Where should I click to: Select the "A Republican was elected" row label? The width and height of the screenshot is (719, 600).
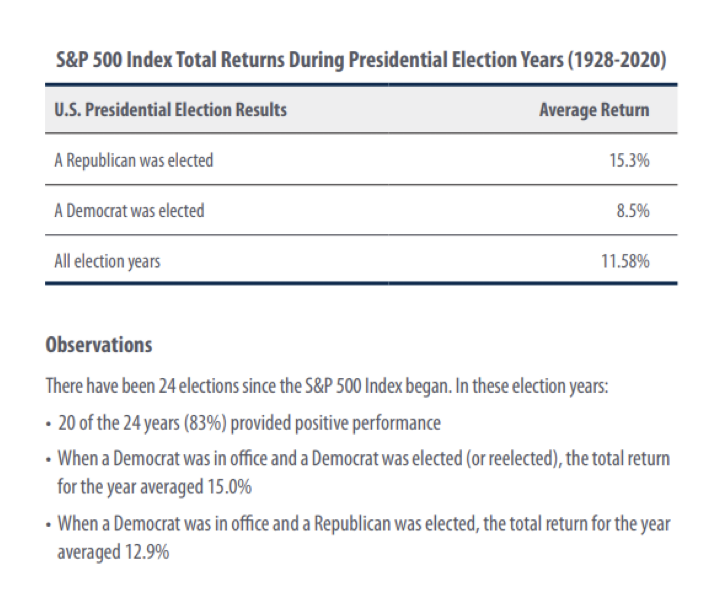click(133, 160)
